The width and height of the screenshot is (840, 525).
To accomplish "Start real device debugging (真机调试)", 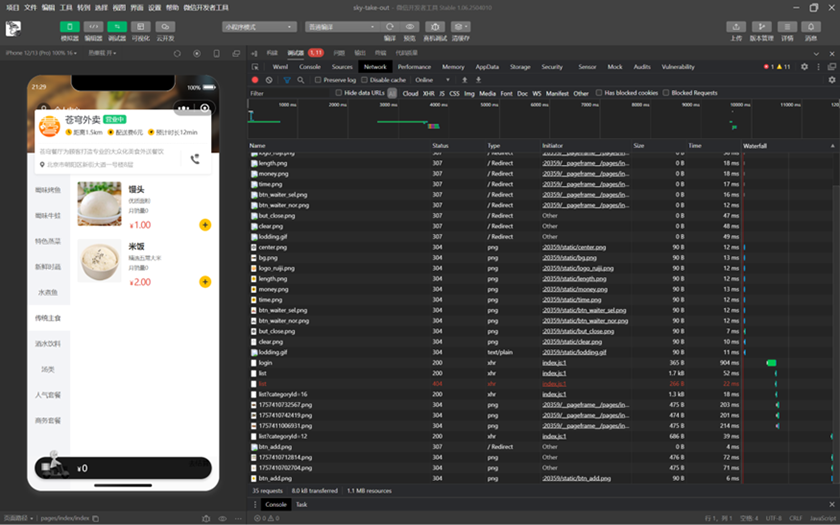I will [435, 27].
